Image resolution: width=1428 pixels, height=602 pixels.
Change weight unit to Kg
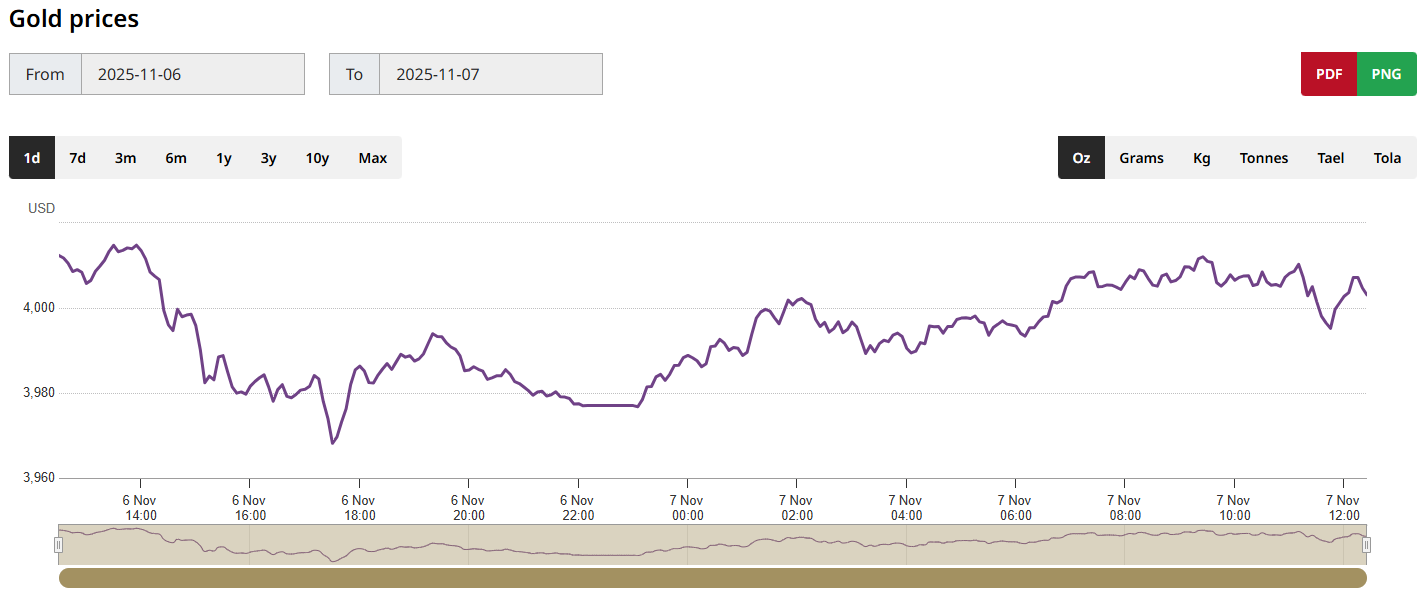1202,158
